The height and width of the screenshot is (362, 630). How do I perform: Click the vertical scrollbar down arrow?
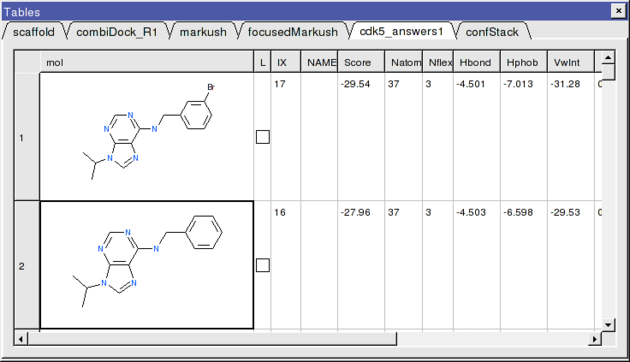608,325
